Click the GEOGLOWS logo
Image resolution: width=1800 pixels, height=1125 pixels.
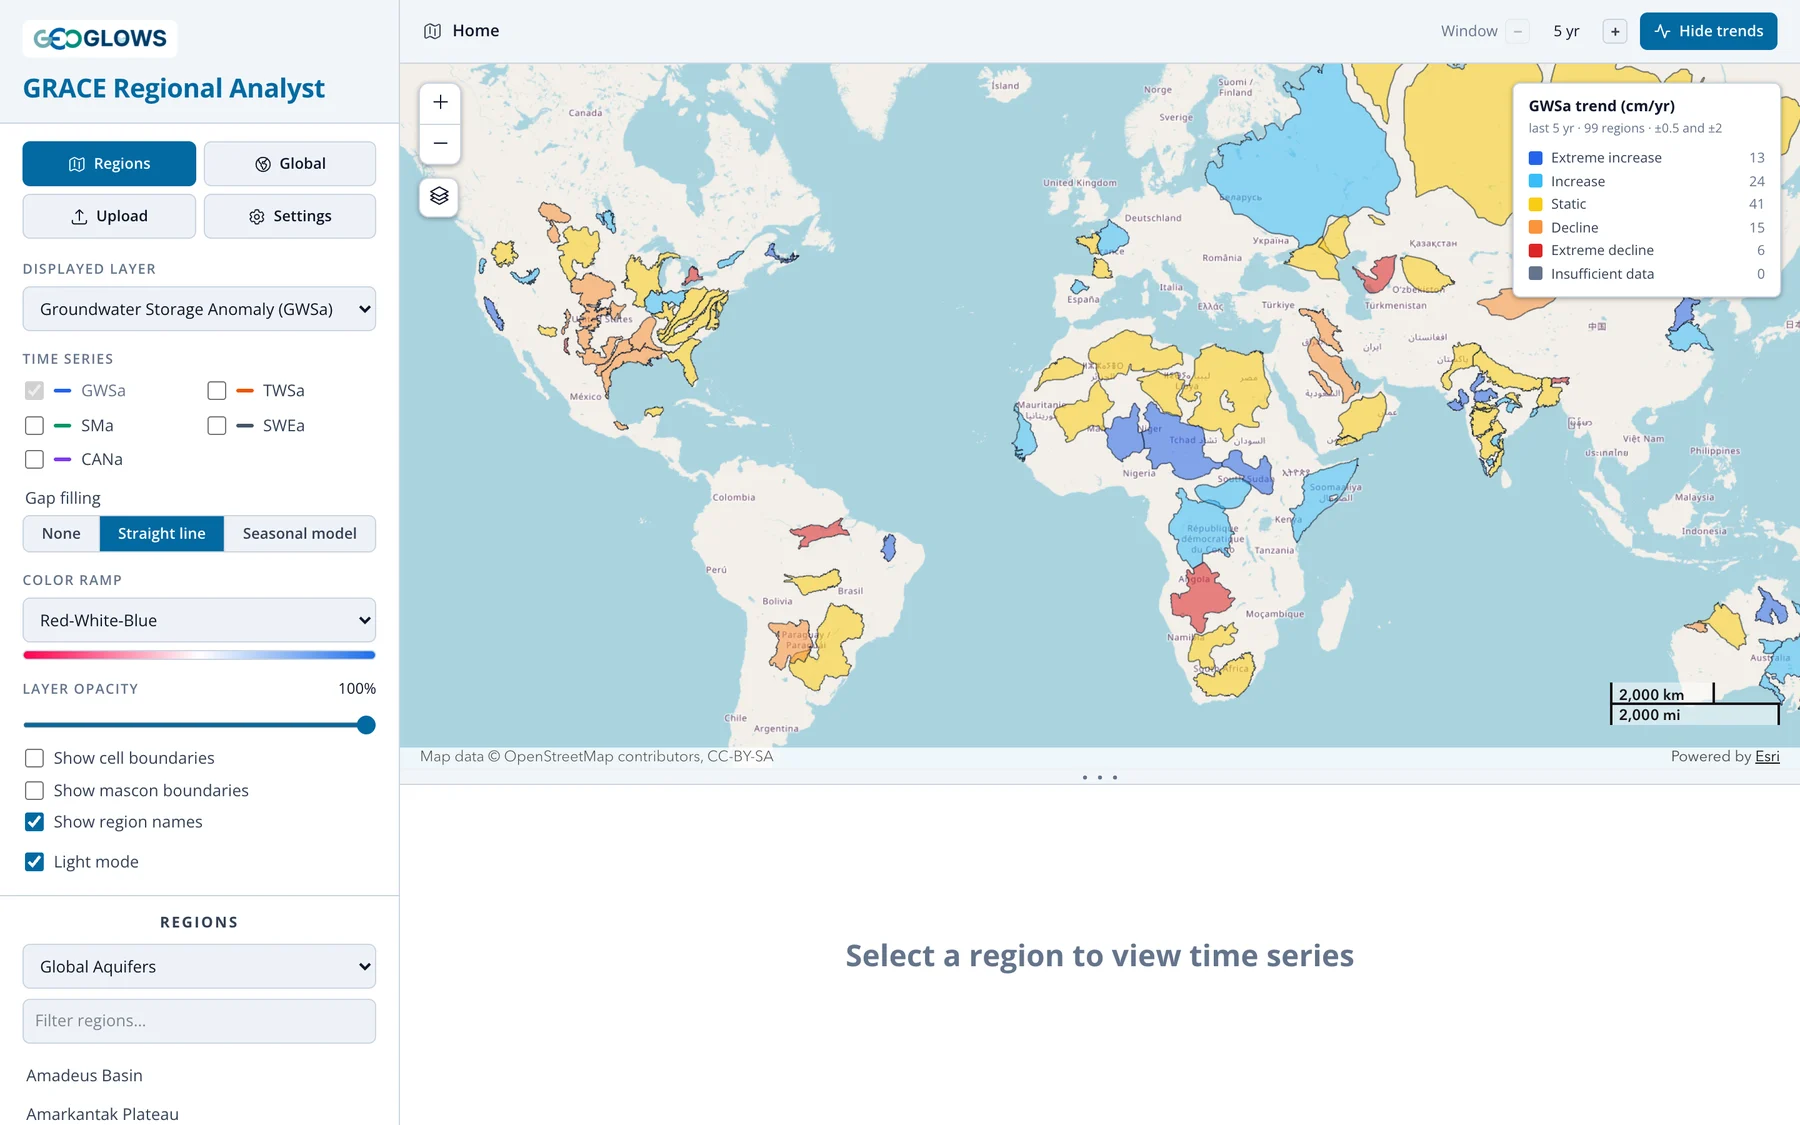[100, 38]
